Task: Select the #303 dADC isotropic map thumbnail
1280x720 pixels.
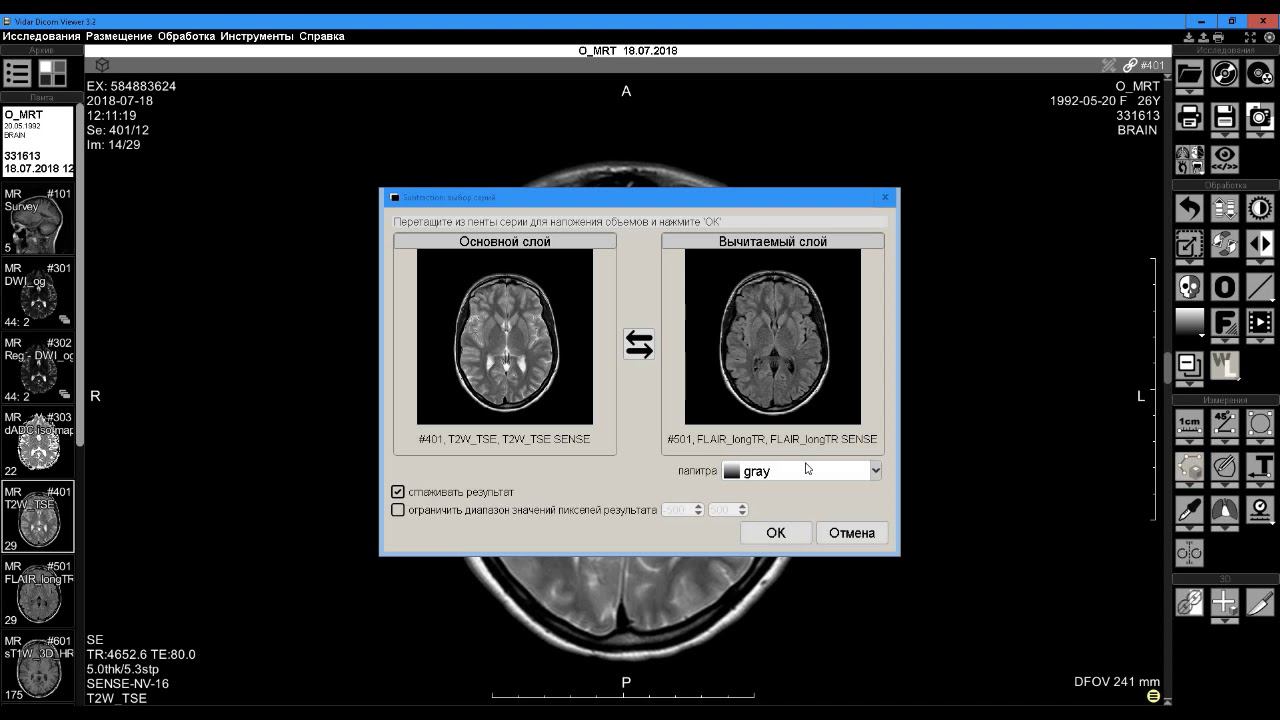Action: click(x=38, y=444)
